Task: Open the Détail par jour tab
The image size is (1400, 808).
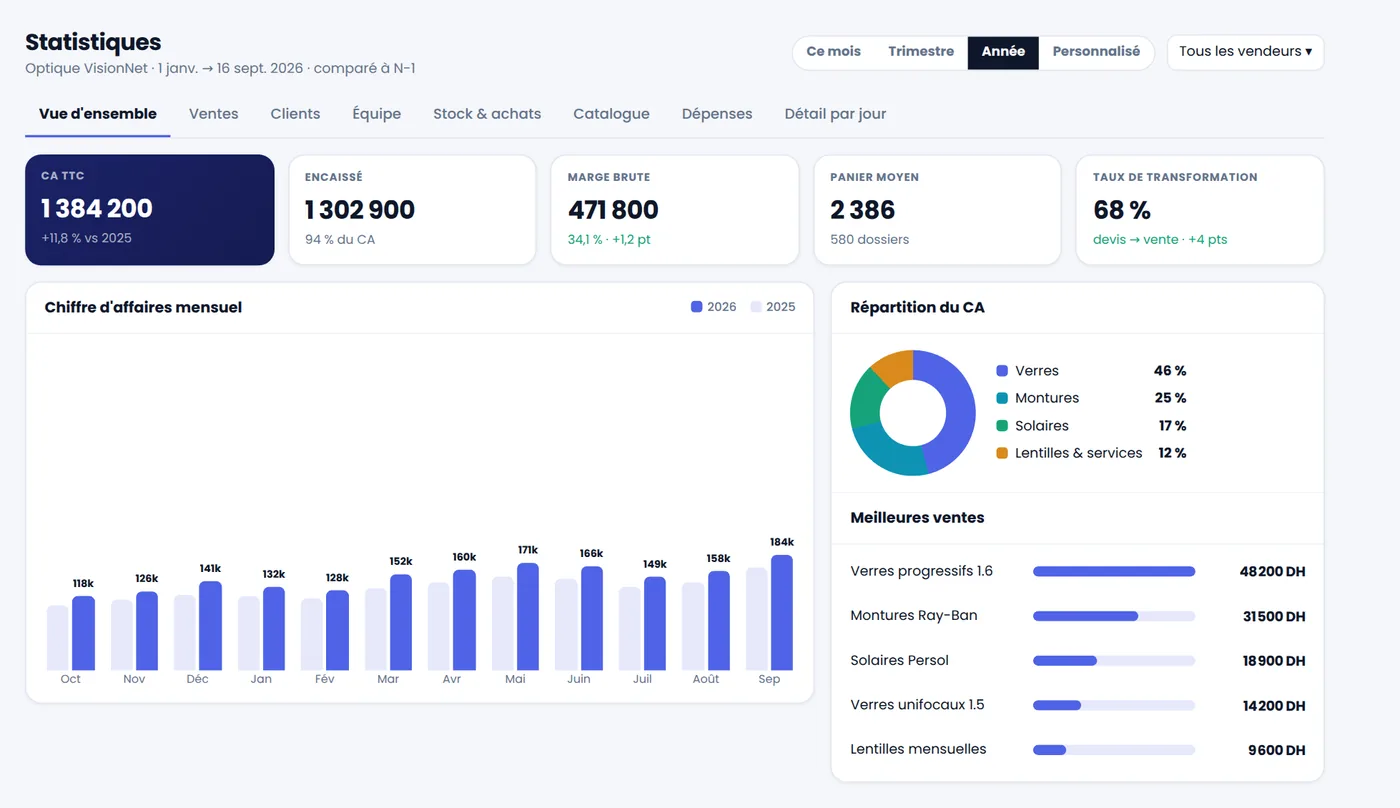Action: tap(835, 114)
